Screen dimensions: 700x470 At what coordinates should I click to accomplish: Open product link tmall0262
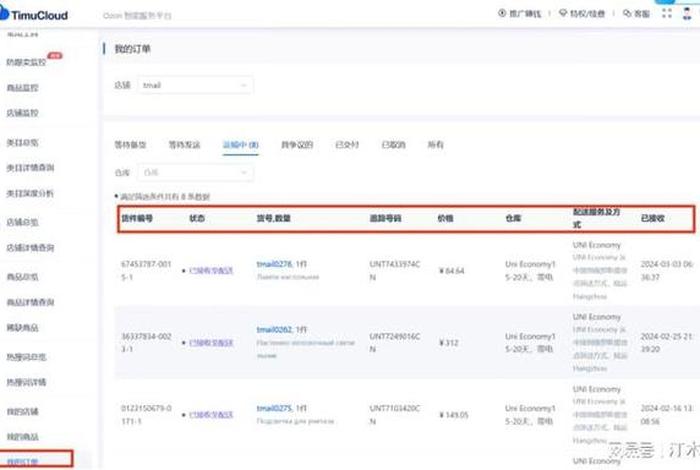(x=274, y=329)
